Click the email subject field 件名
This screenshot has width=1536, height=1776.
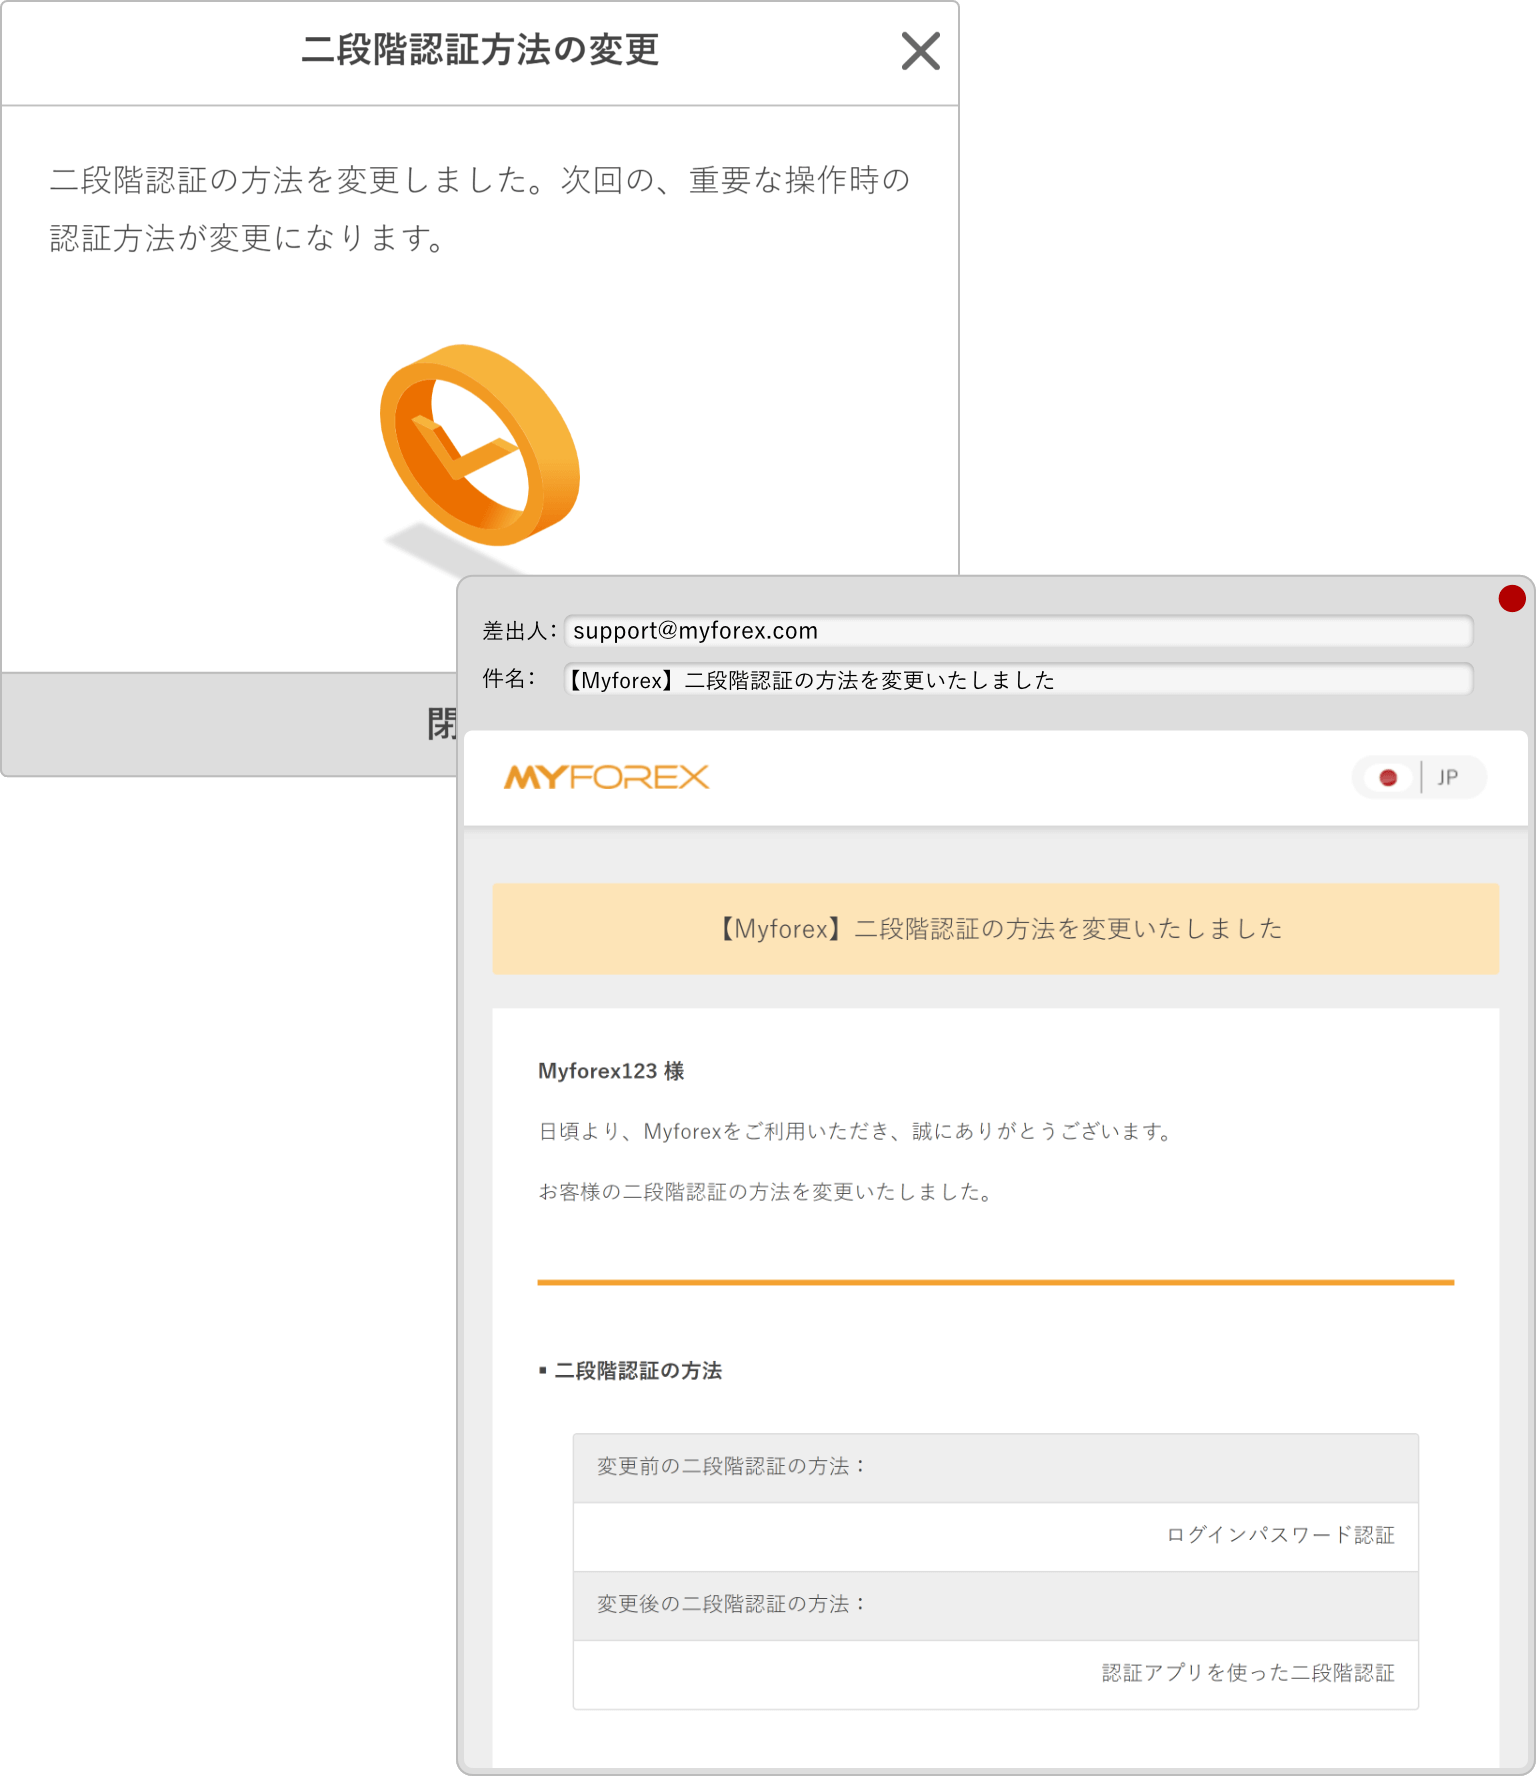[1018, 680]
